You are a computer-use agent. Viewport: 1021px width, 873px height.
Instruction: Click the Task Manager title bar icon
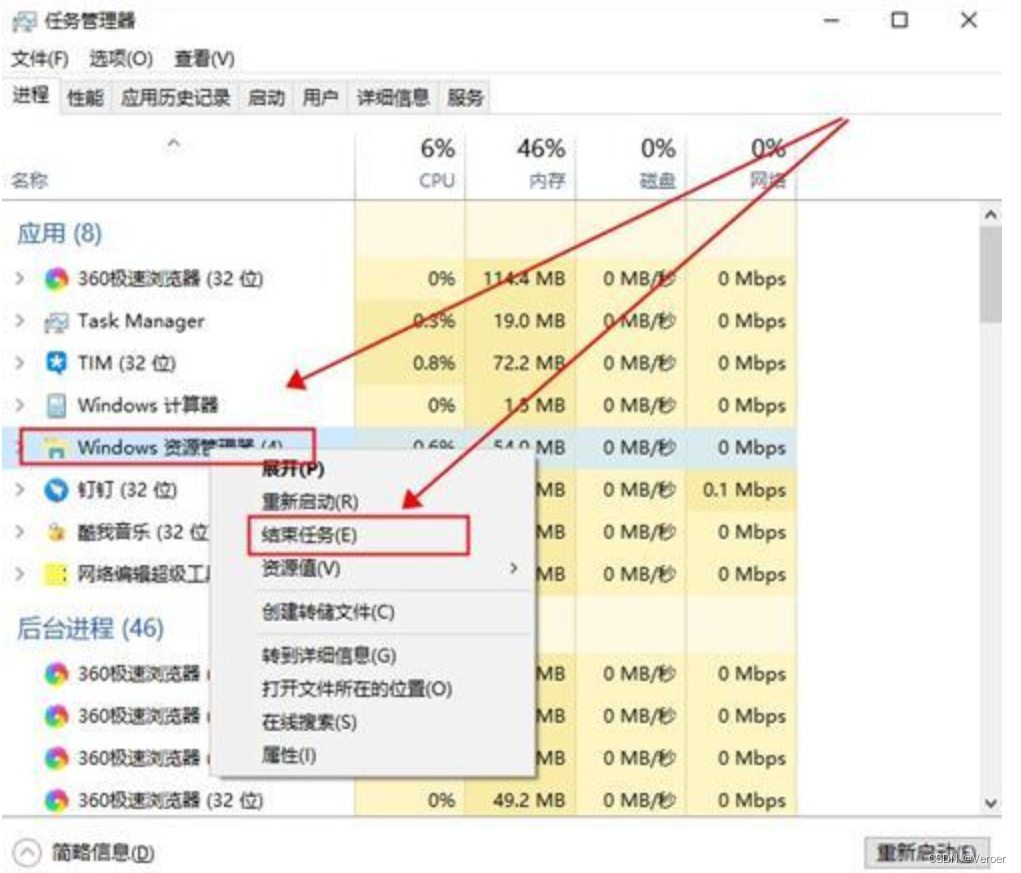[24, 21]
